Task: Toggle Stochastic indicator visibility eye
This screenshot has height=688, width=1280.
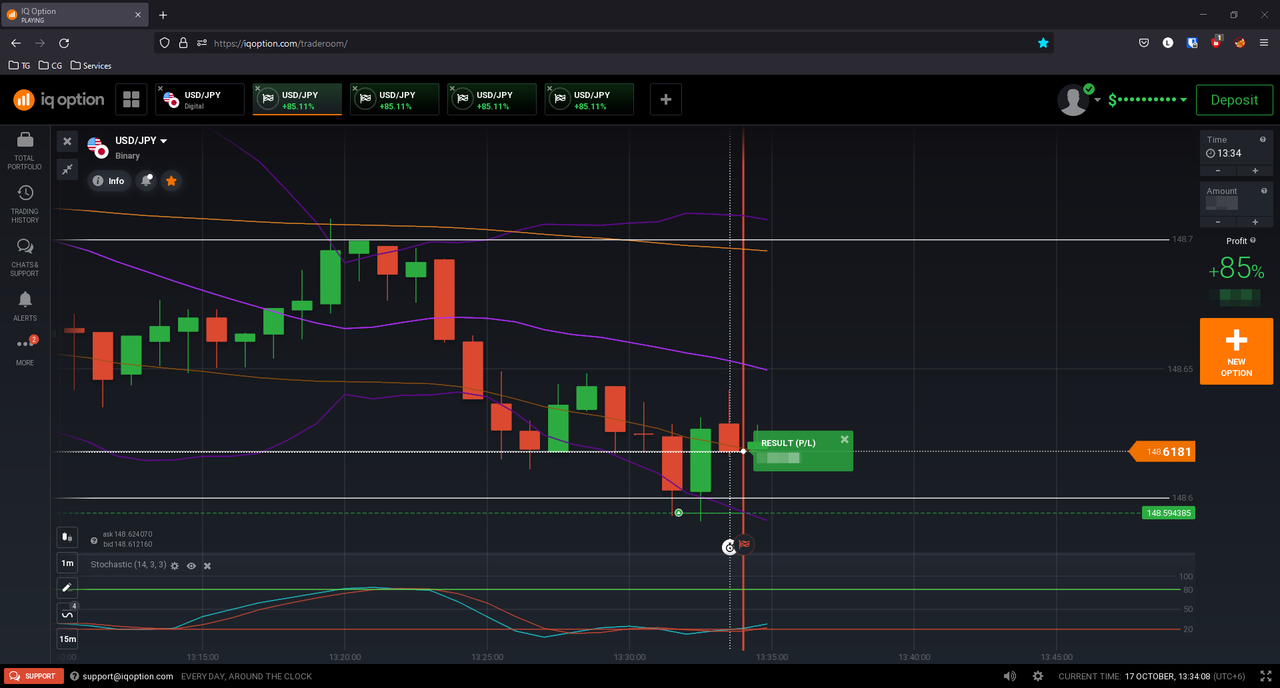Action: click(x=191, y=565)
